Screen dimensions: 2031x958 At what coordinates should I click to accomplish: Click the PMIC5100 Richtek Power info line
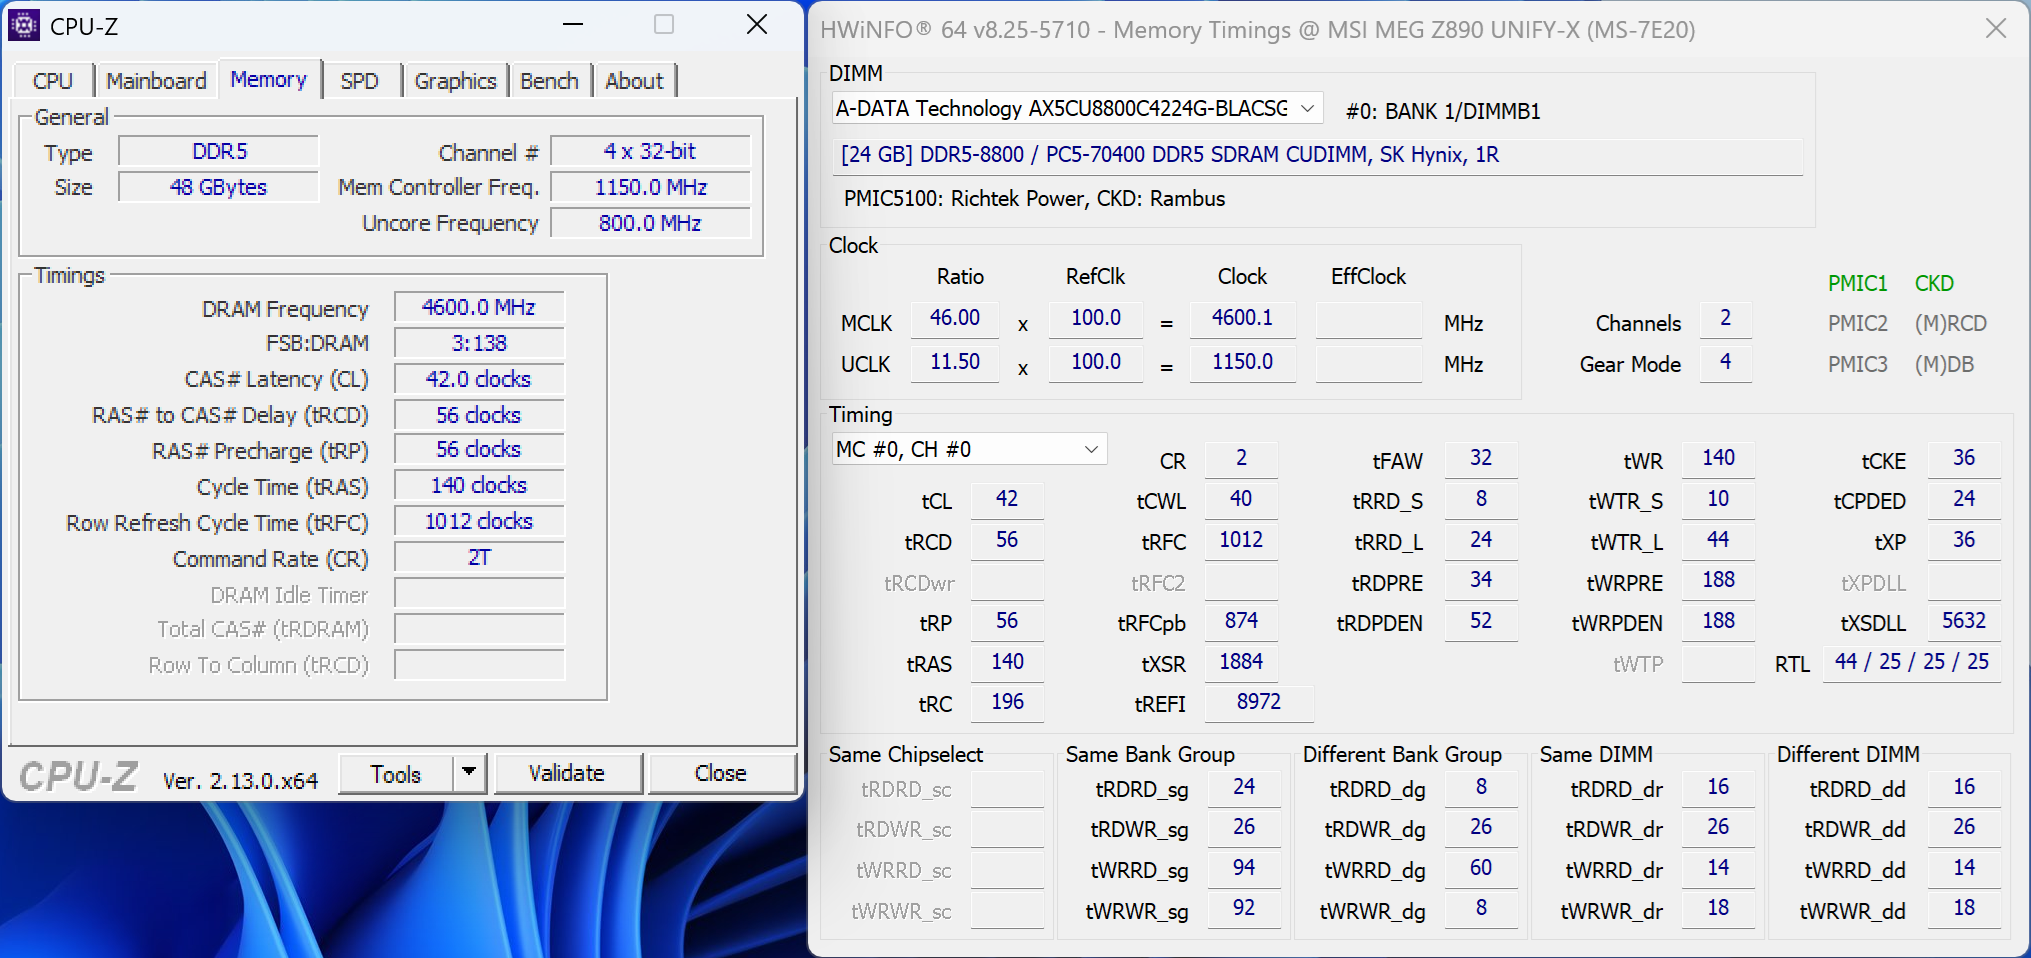coord(1034,198)
